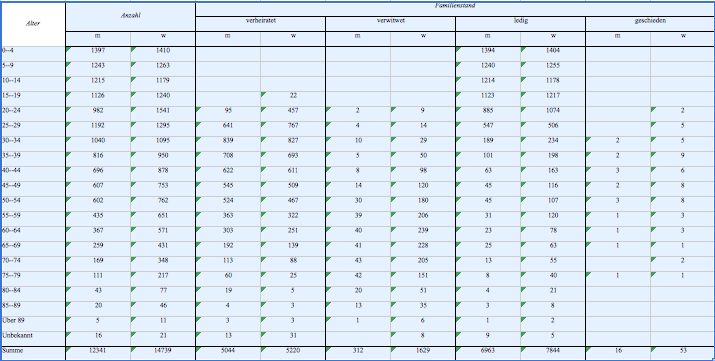
Task: Select cell 22 in the 15--19 row
Action: tap(293, 99)
